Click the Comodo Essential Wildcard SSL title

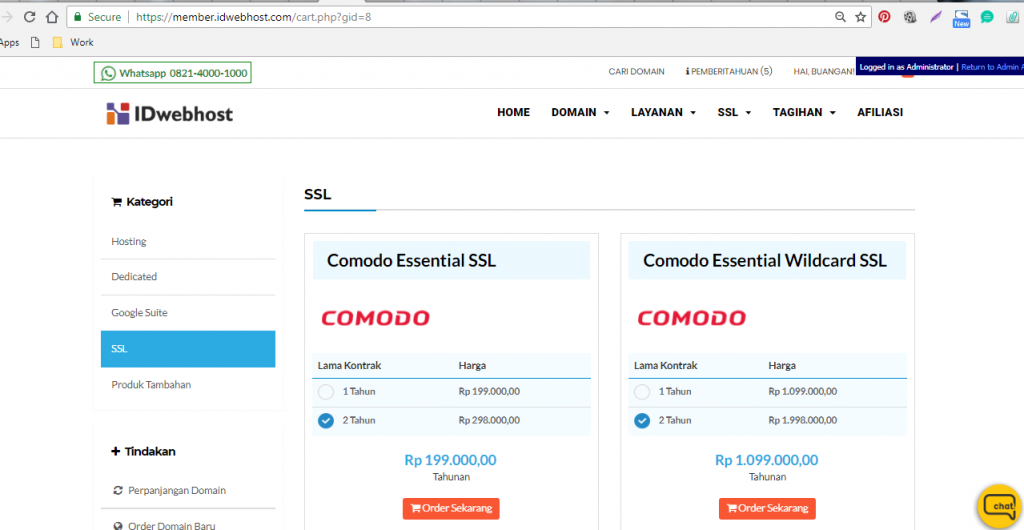tap(765, 261)
